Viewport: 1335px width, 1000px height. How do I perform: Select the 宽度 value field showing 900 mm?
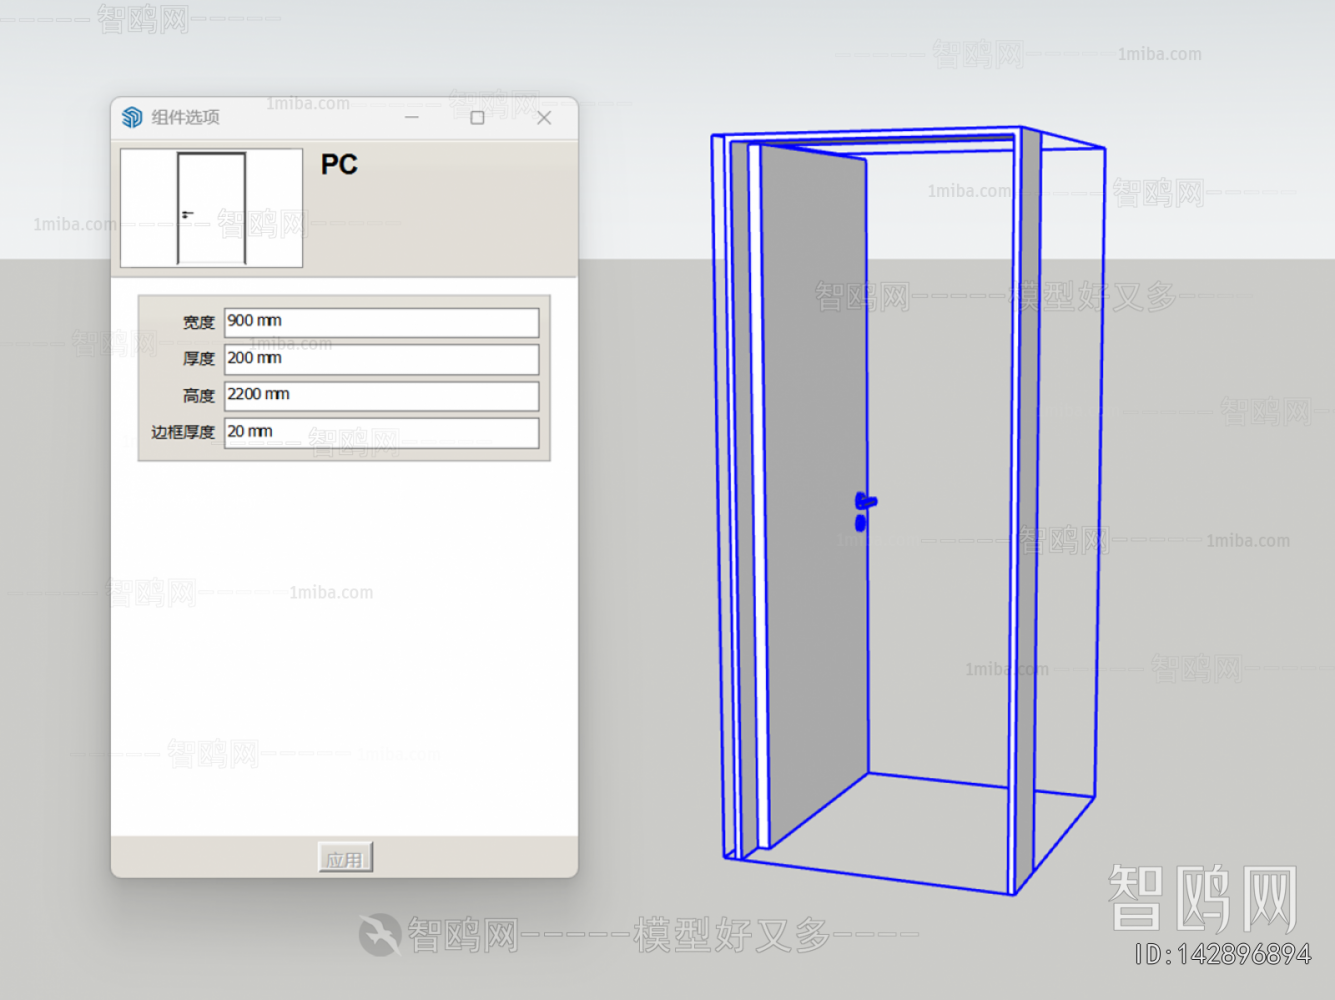click(x=381, y=322)
